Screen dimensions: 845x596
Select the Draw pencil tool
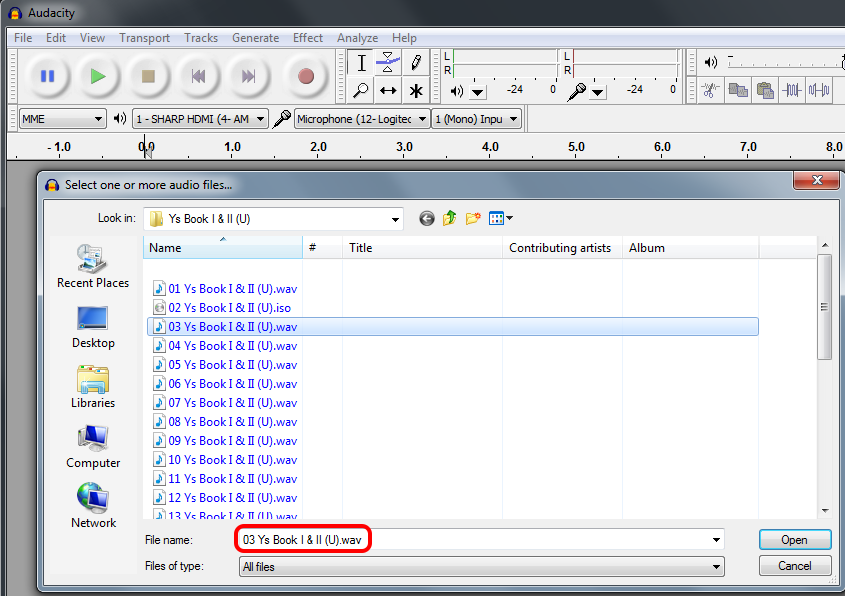[415, 63]
